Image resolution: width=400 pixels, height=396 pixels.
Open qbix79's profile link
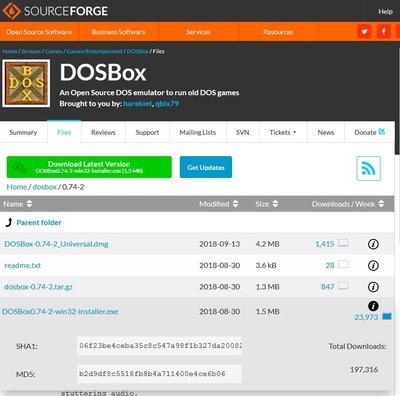coord(167,104)
